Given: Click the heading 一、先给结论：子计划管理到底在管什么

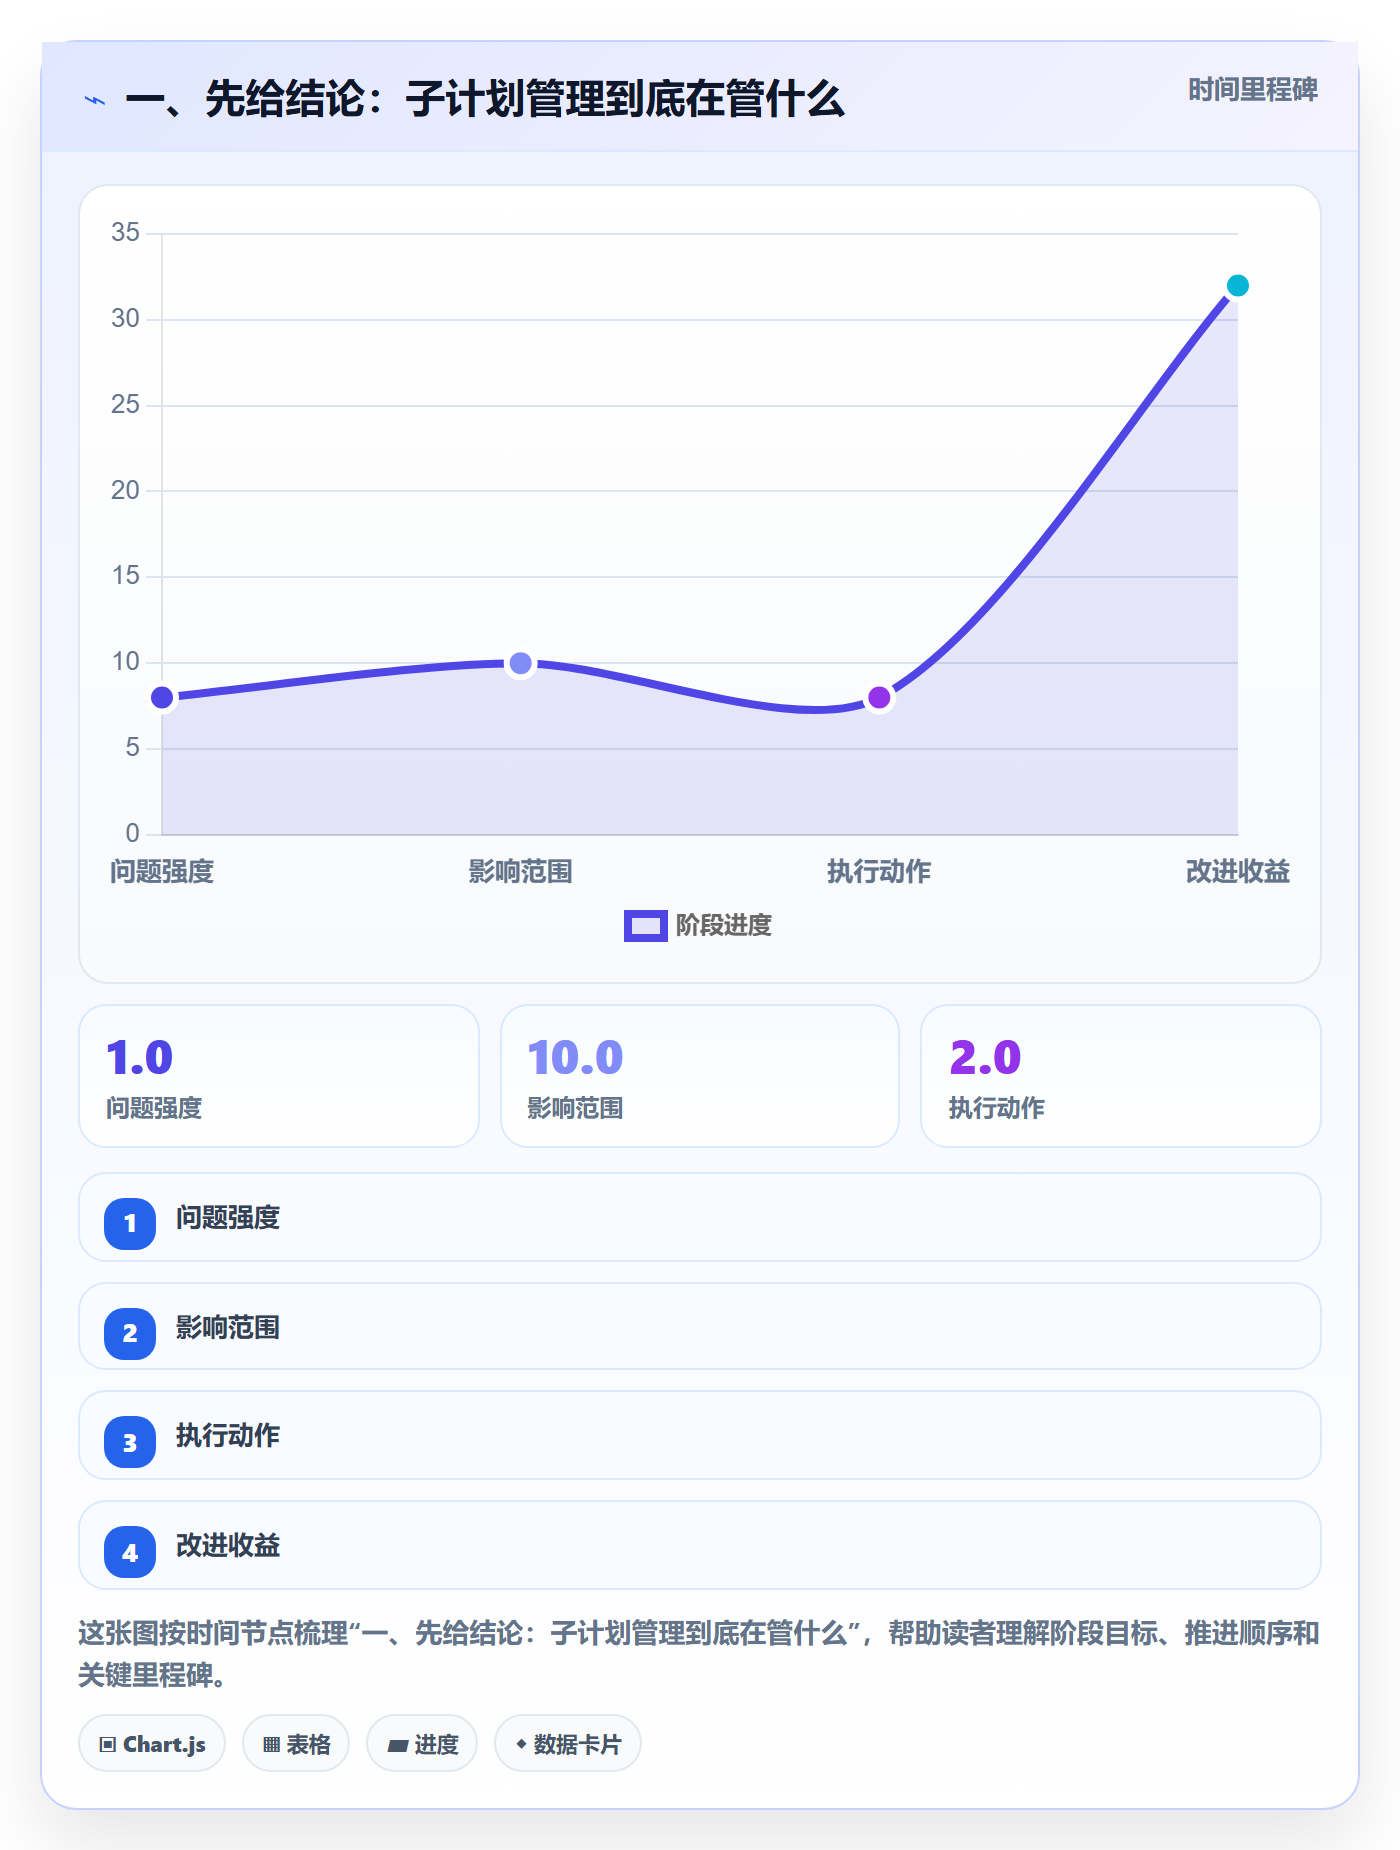Looking at the screenshot, I should coord(485,100).
